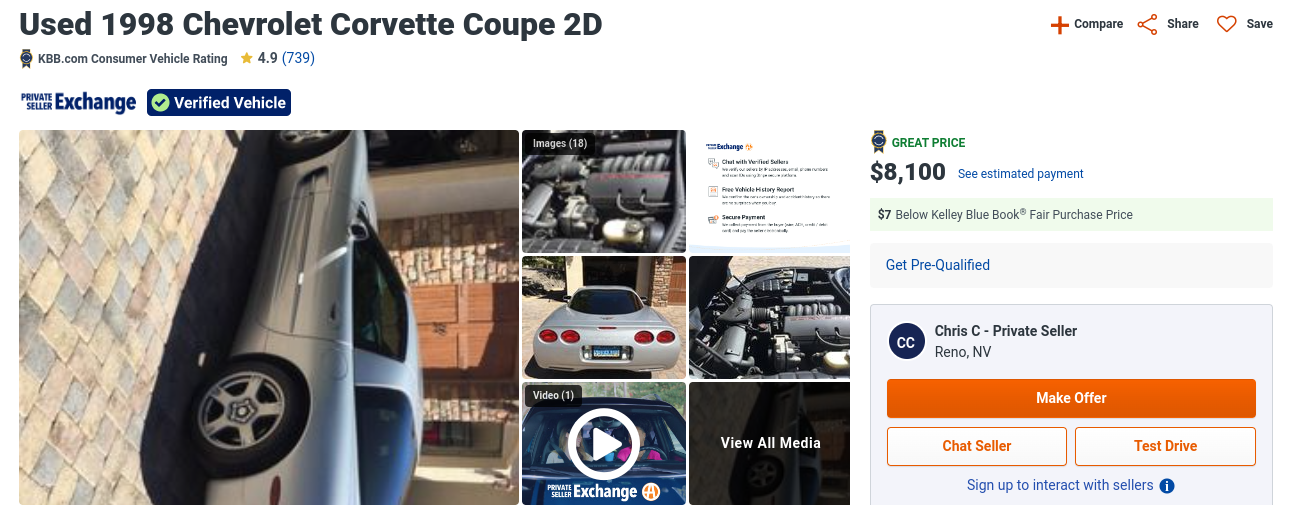Click the Chat Seller button

[x=977, y=446]
